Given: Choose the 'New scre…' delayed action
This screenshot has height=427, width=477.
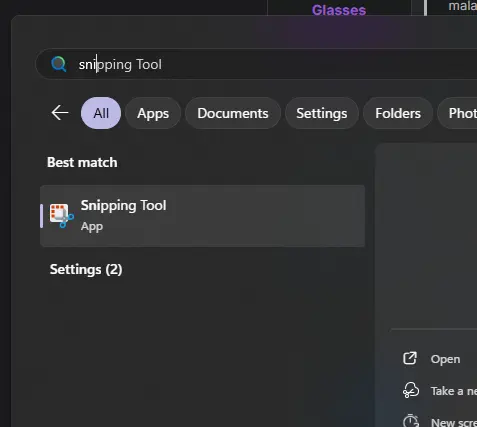Looking at the screenshot, I should (454, 422).
